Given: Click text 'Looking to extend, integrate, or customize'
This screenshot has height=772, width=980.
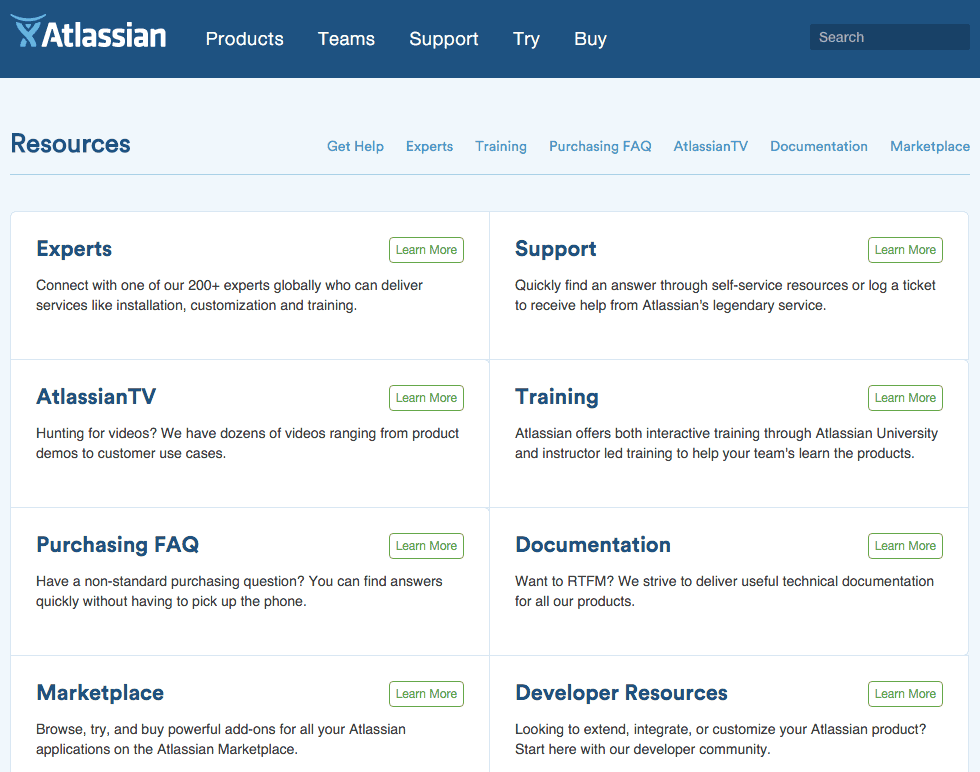Looking at the screenshot, I should click(642, 729).
